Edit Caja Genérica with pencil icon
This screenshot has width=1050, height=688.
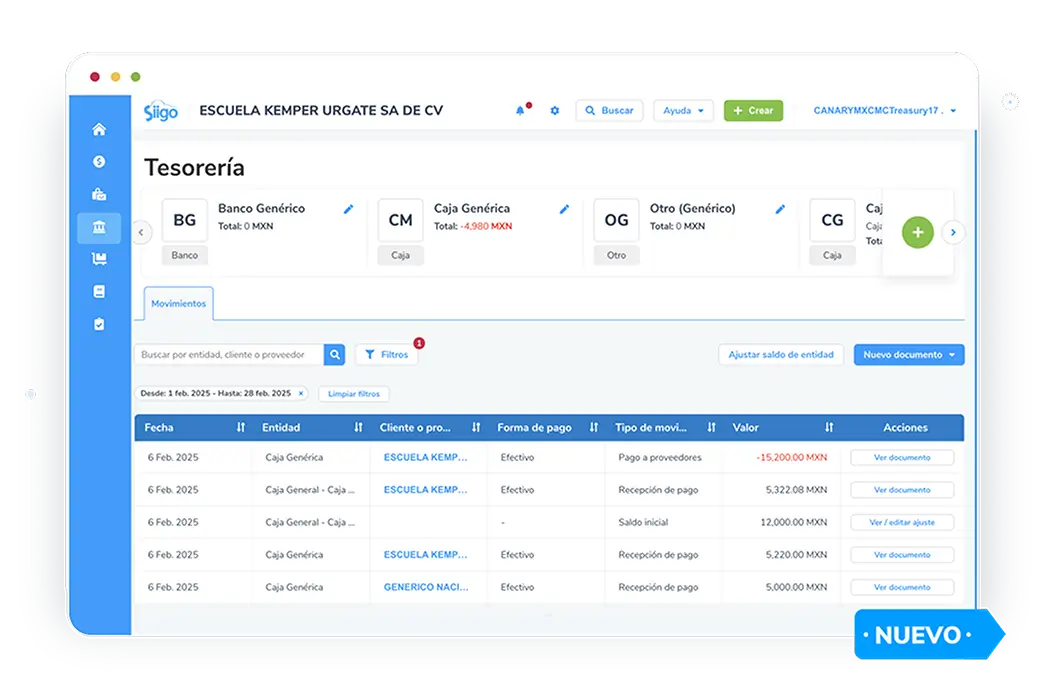point(564,209)
